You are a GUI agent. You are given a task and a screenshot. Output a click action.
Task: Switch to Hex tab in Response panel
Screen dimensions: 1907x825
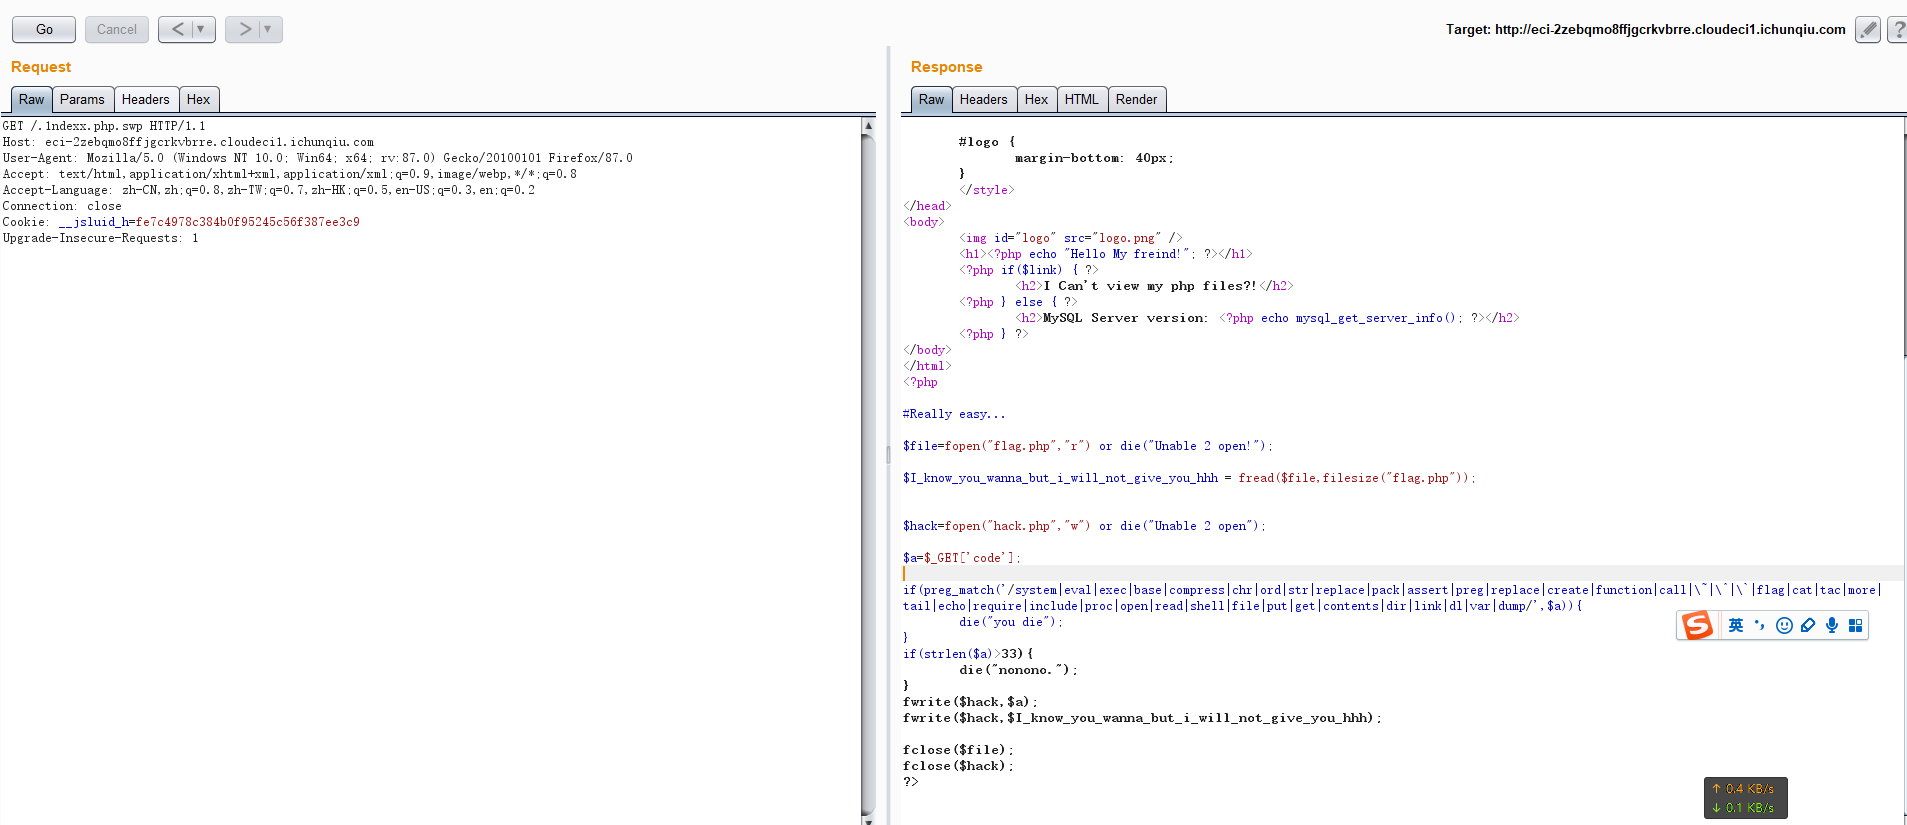tap(1037, 99)
